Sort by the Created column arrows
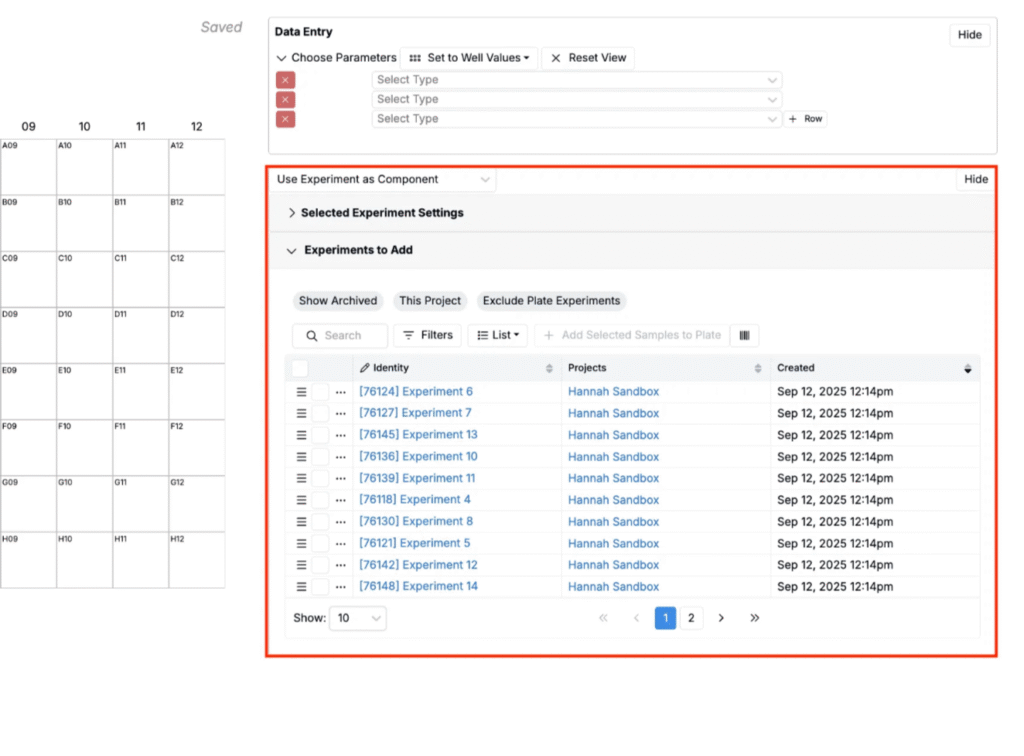 967,368
